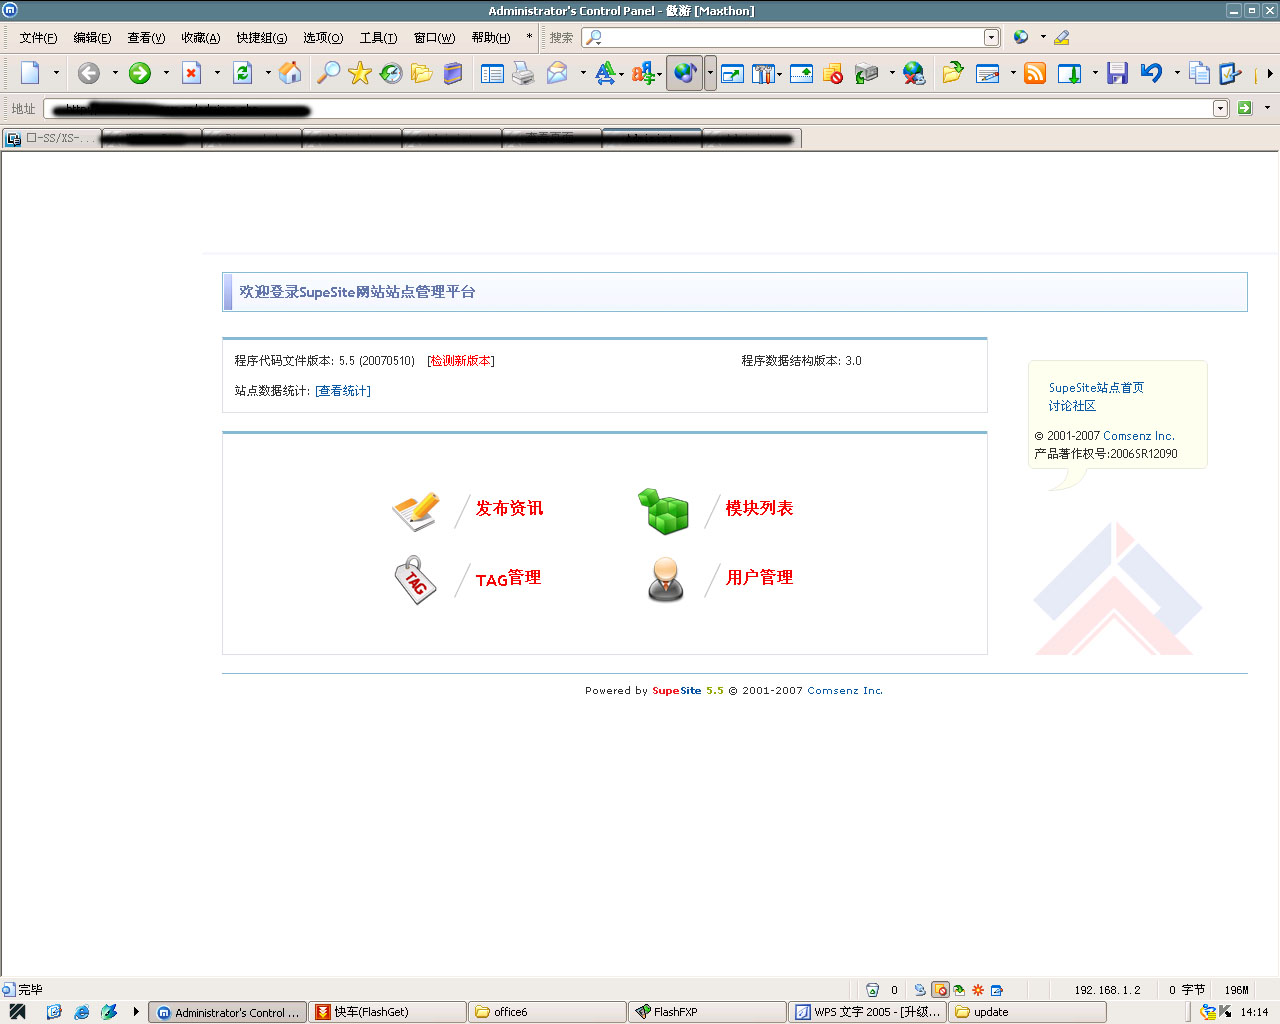Click the Undo blue arrow icon

(x=1151, y=73)
